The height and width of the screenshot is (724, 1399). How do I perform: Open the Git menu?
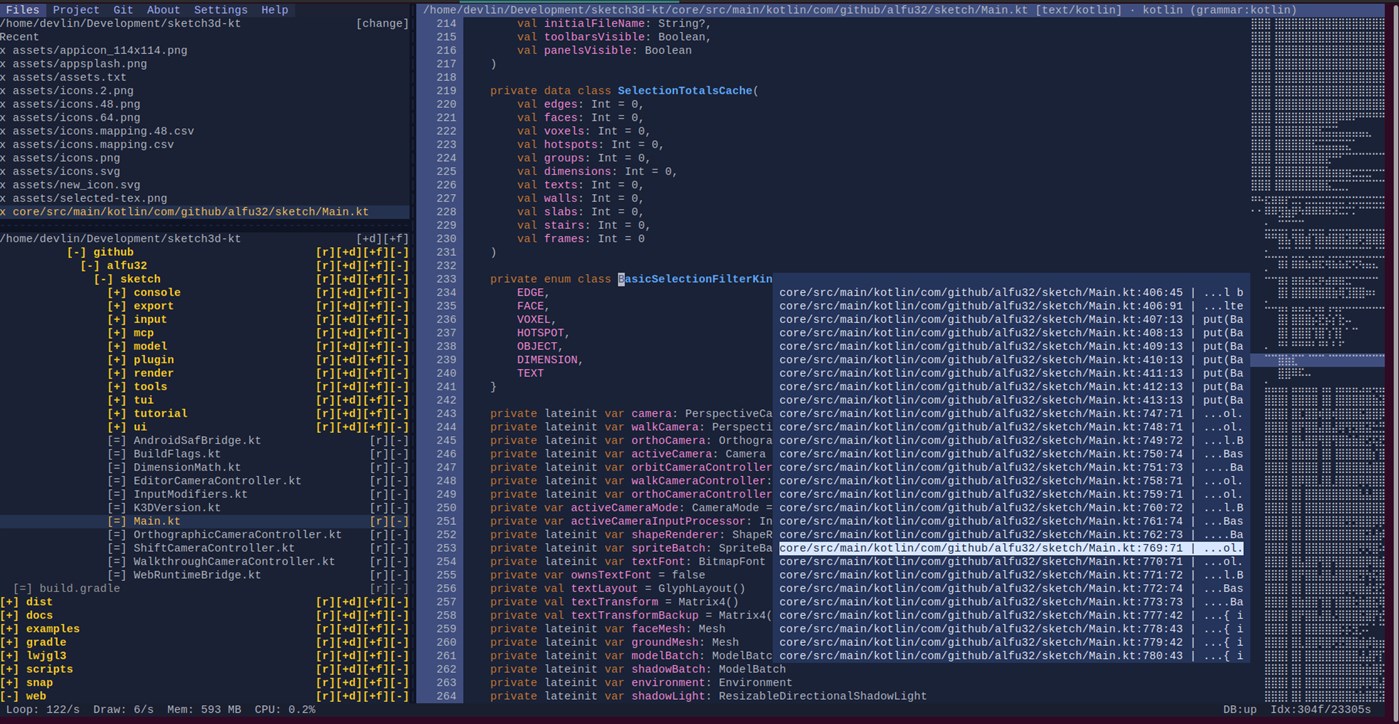tap(123, 10)
